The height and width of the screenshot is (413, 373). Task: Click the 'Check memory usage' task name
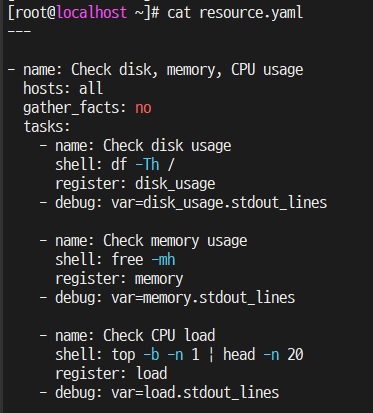click(175, 241)
